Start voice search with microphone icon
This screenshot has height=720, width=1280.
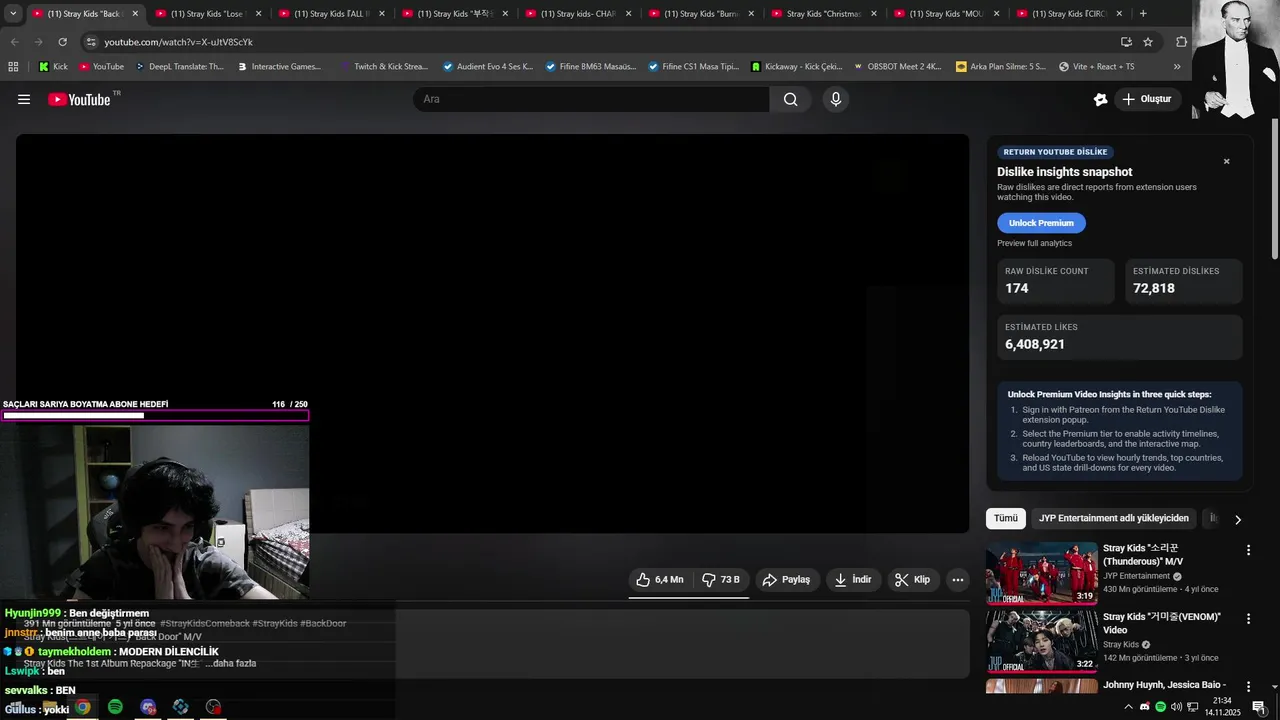point(836,99)
